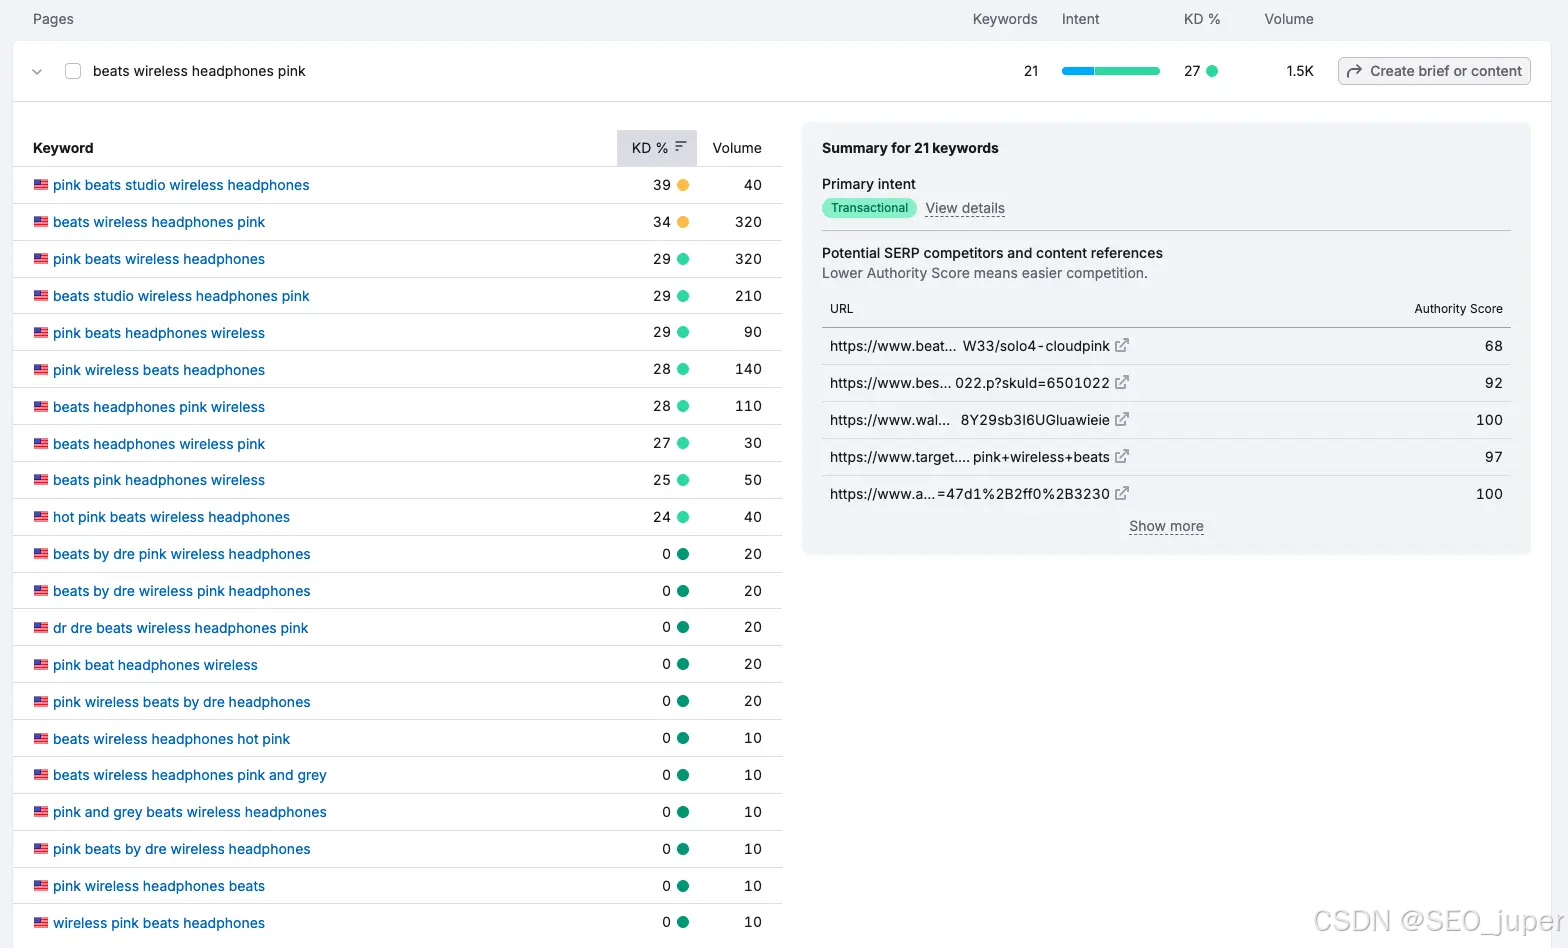Collapse the 'beats wireless headphones pink' group chevron

(37, 71)
